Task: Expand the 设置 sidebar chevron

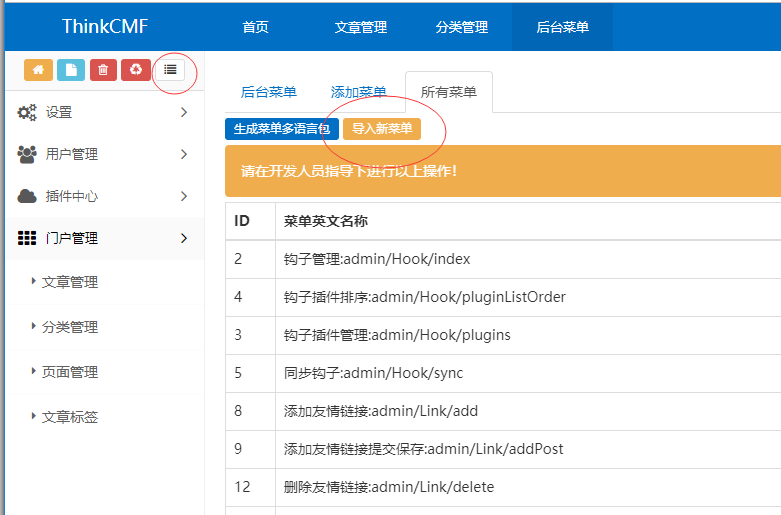Action: (183, 113)
